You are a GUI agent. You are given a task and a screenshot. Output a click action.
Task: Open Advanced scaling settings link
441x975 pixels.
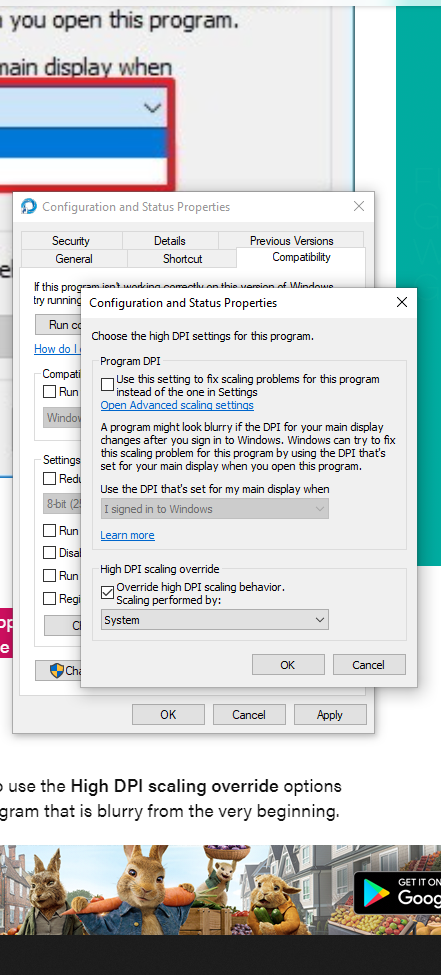pyautogui.click(x=177, y=405)
